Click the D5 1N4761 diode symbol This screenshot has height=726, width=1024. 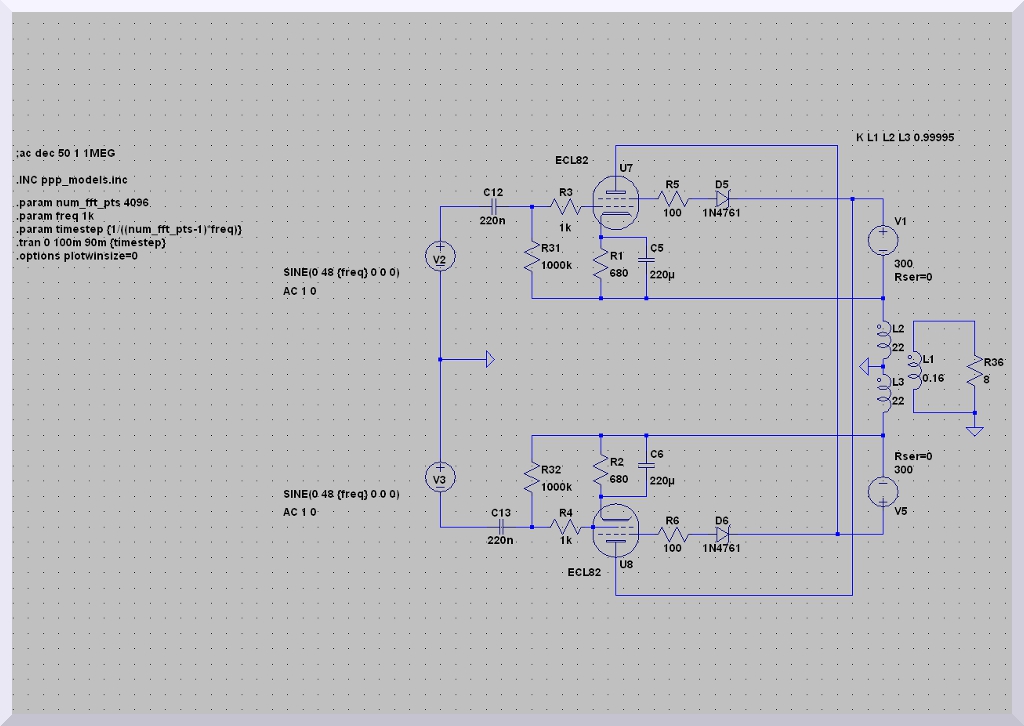pyautogui.click(x=722, y=199)
